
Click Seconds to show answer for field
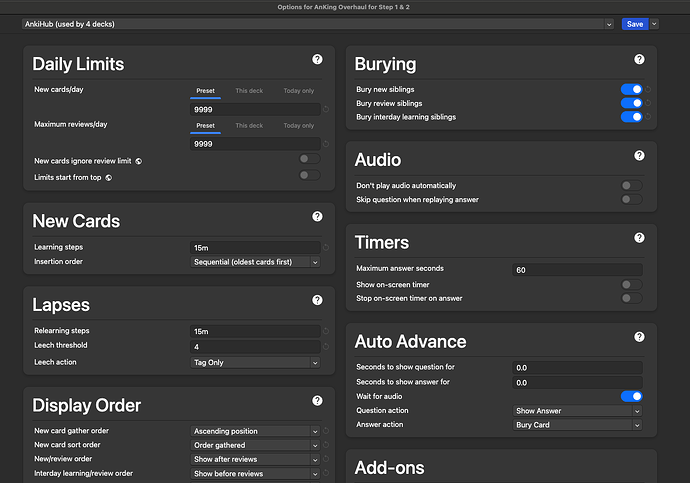coord(577,382)
